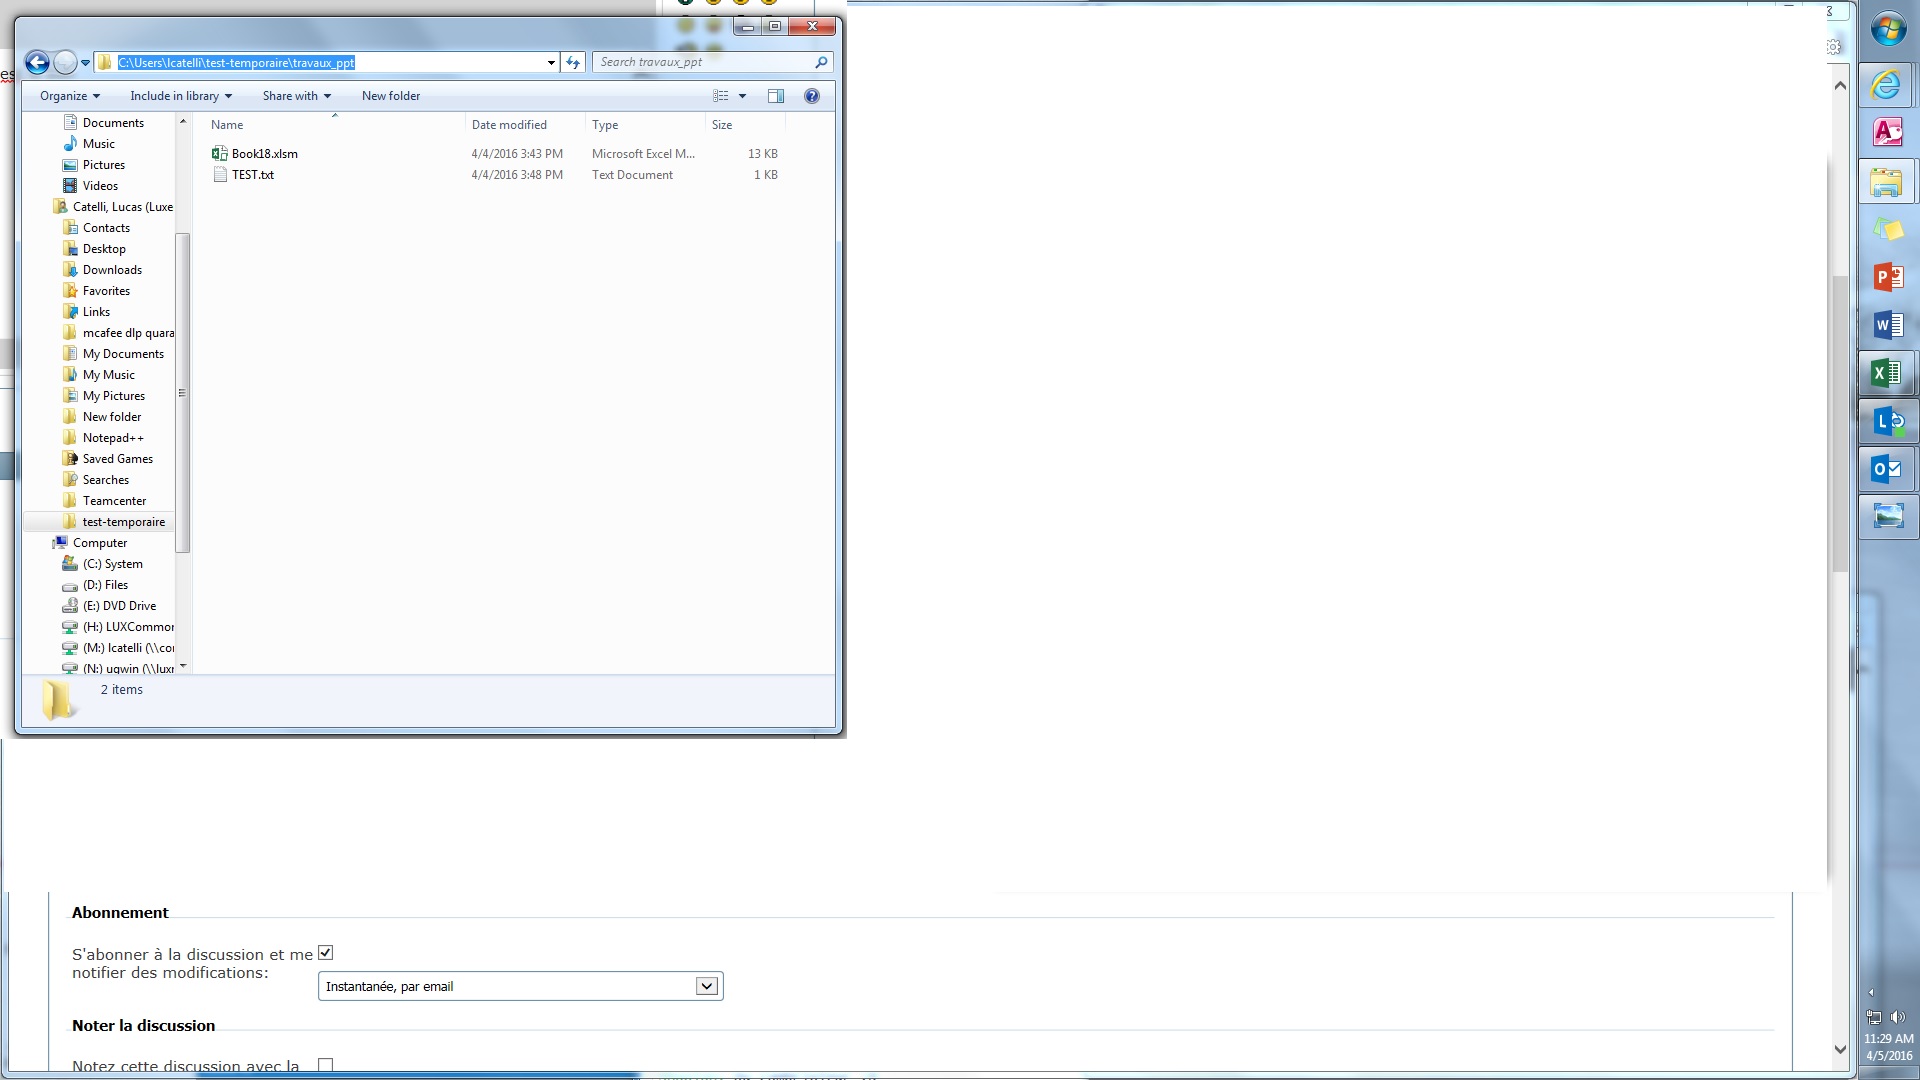Image resolution: width=1920 pixels, height=1080 pixels.
Task: Open TEST.txt text document
Action: pos(253,174)
